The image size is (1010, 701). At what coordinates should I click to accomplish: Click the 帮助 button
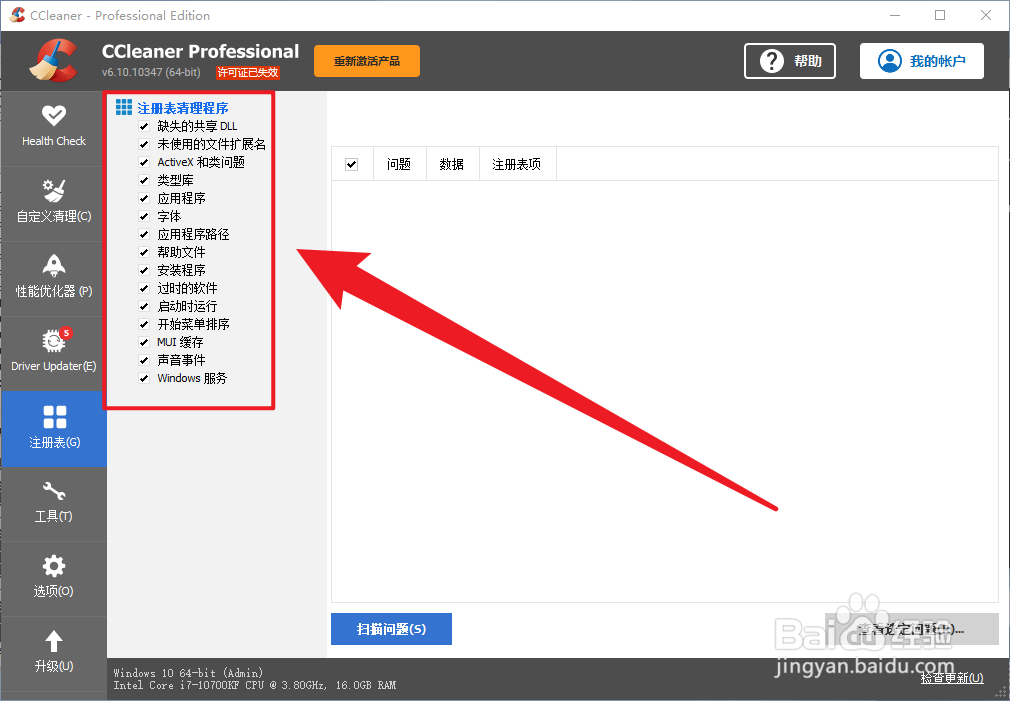(x=790, y=61)
